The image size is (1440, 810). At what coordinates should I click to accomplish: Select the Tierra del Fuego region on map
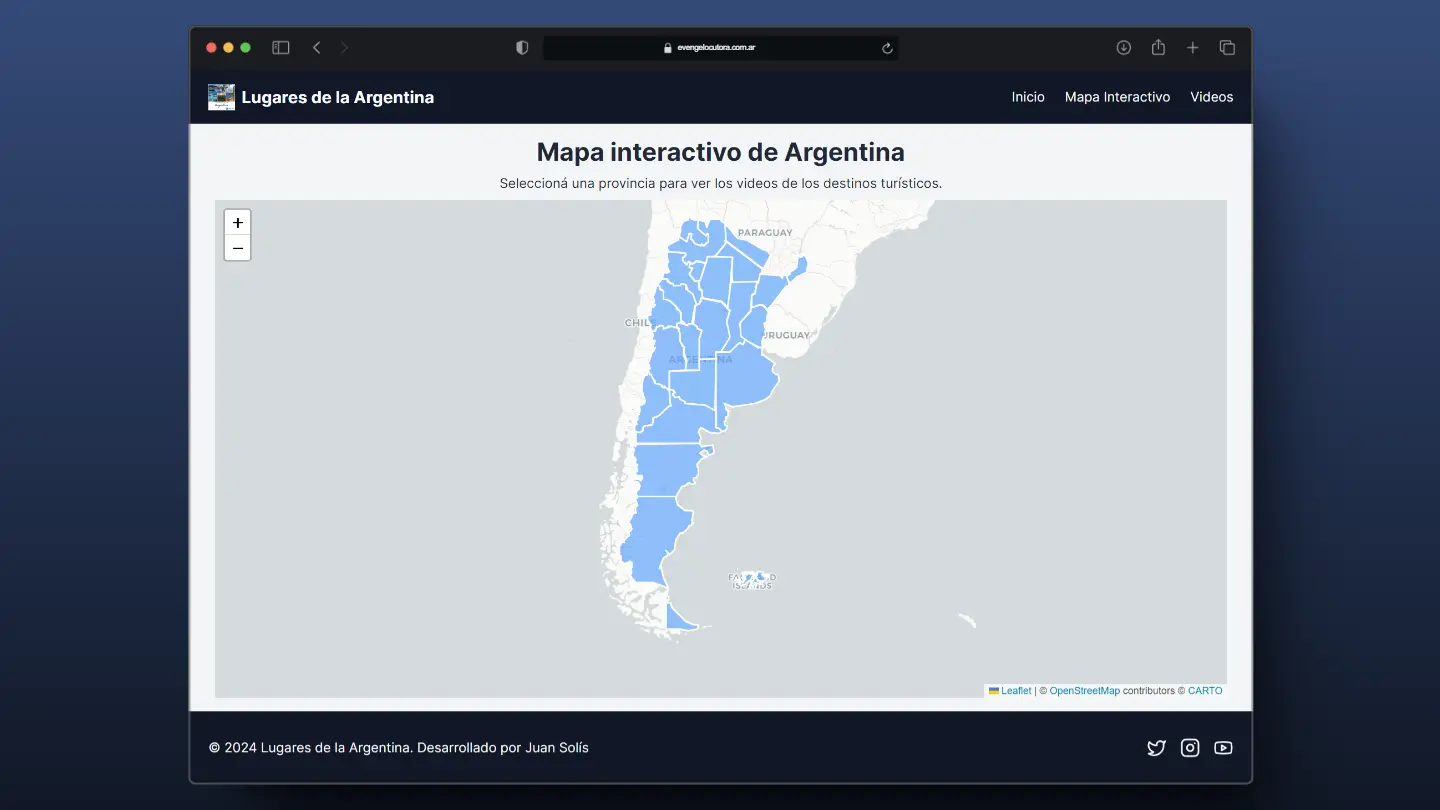coord(680,618)
